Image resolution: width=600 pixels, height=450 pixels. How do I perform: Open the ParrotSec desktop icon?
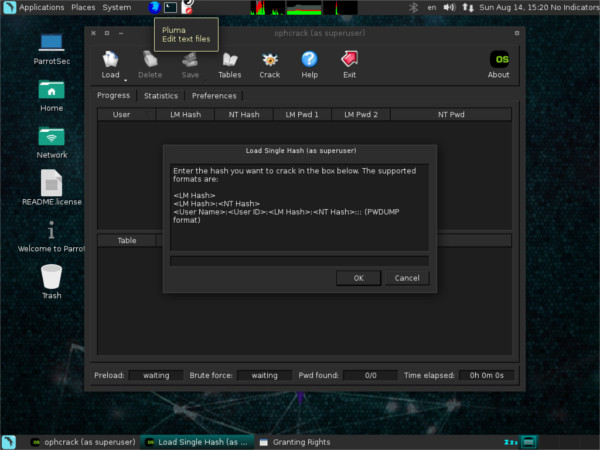(52, 49)
